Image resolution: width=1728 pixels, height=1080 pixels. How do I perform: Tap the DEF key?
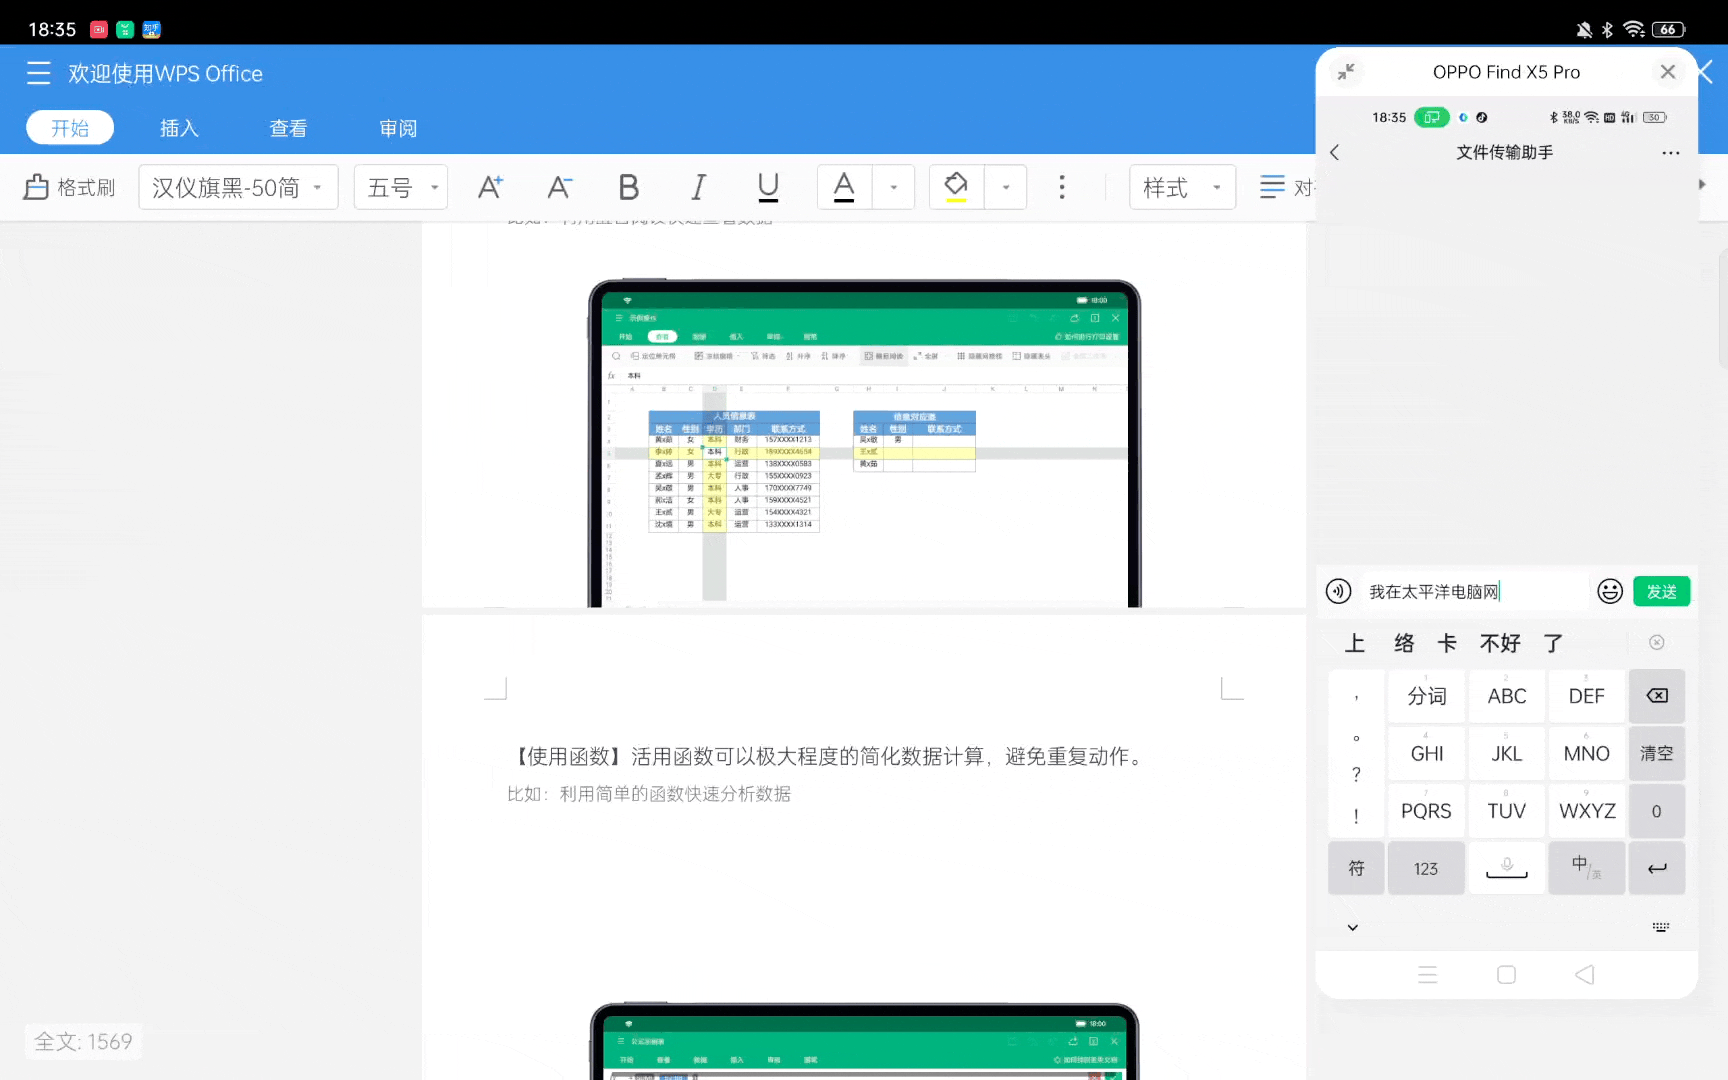click(1587, 696)
